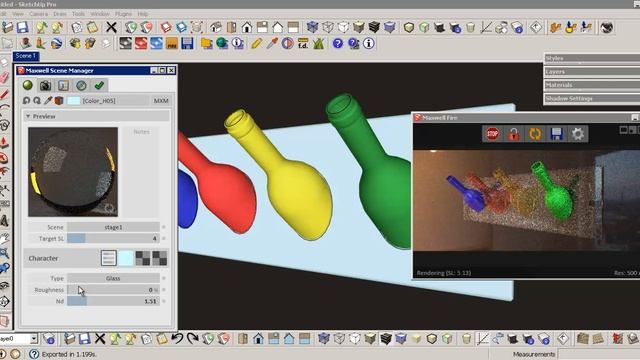This screenshot has height=360, width=640.
Task: Click the light blue Character color swatch
Action: [126, 258]
